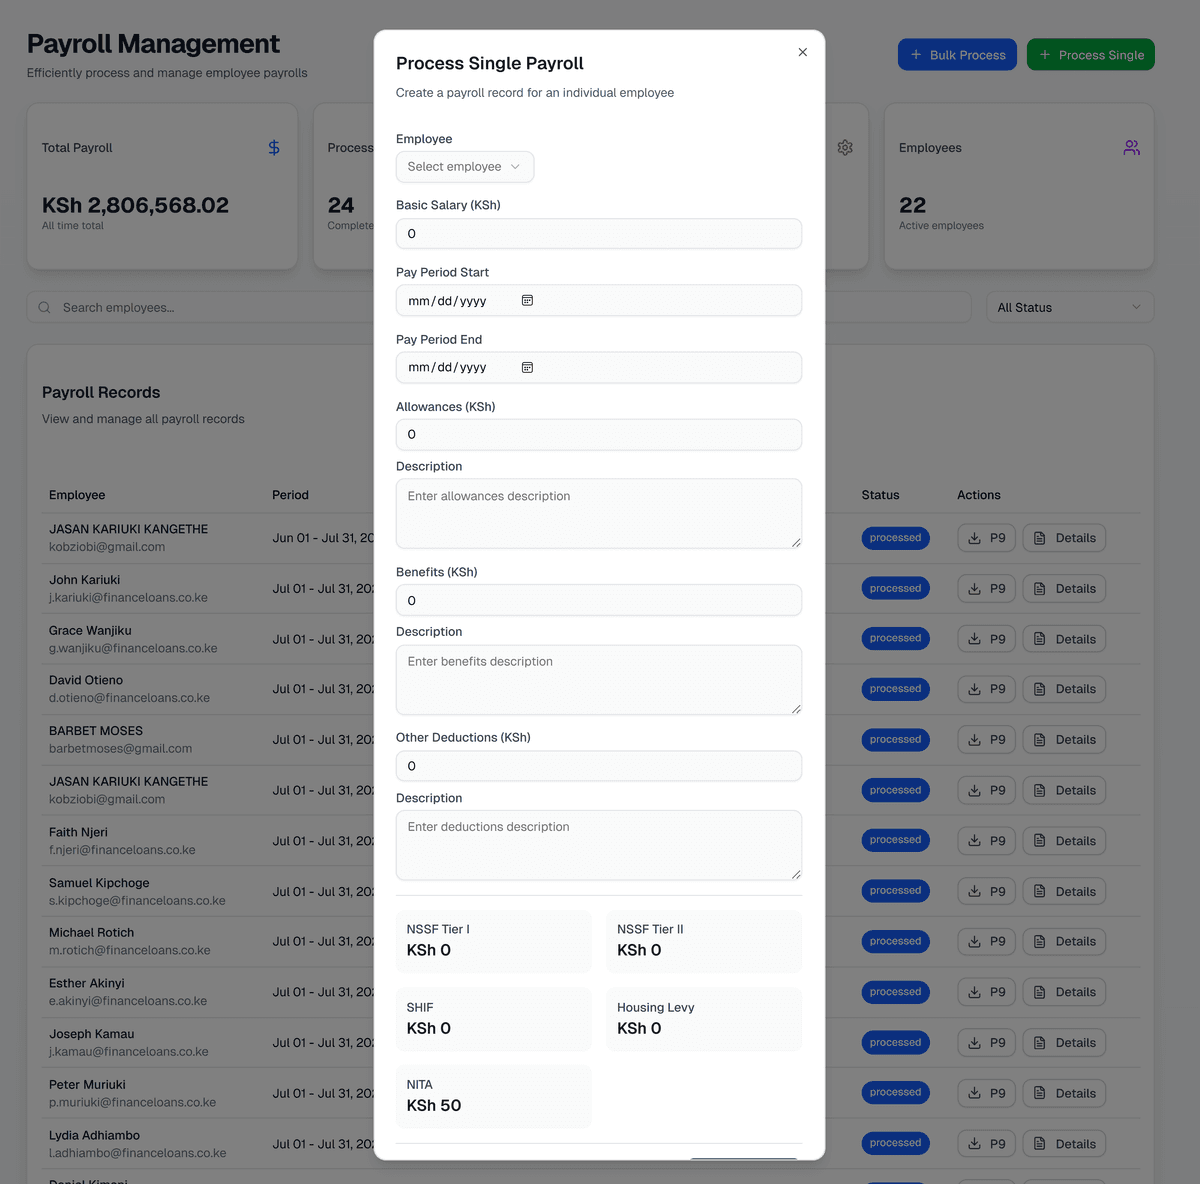The height and width of the screenshot is (1184, 1200).
Task: Open Details for Esther Akinyi
Action: (x=1064, y=992)
